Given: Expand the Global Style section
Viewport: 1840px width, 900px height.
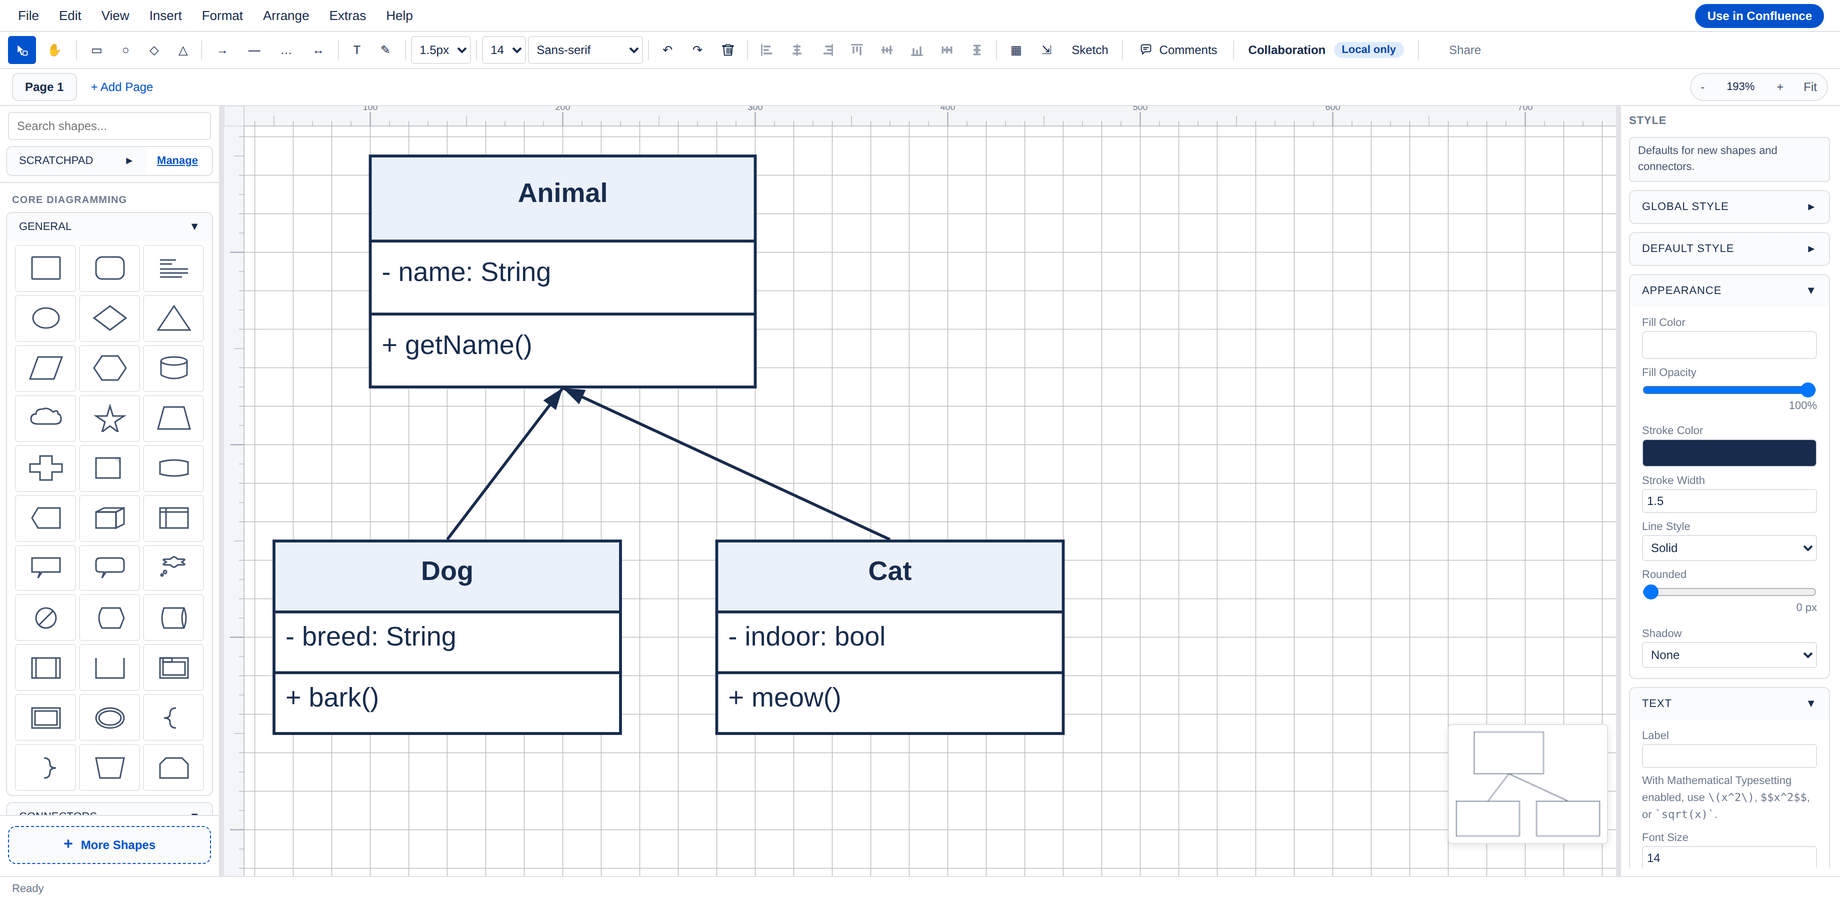Looking at the screenshot, I should [x=1729, y=206].
